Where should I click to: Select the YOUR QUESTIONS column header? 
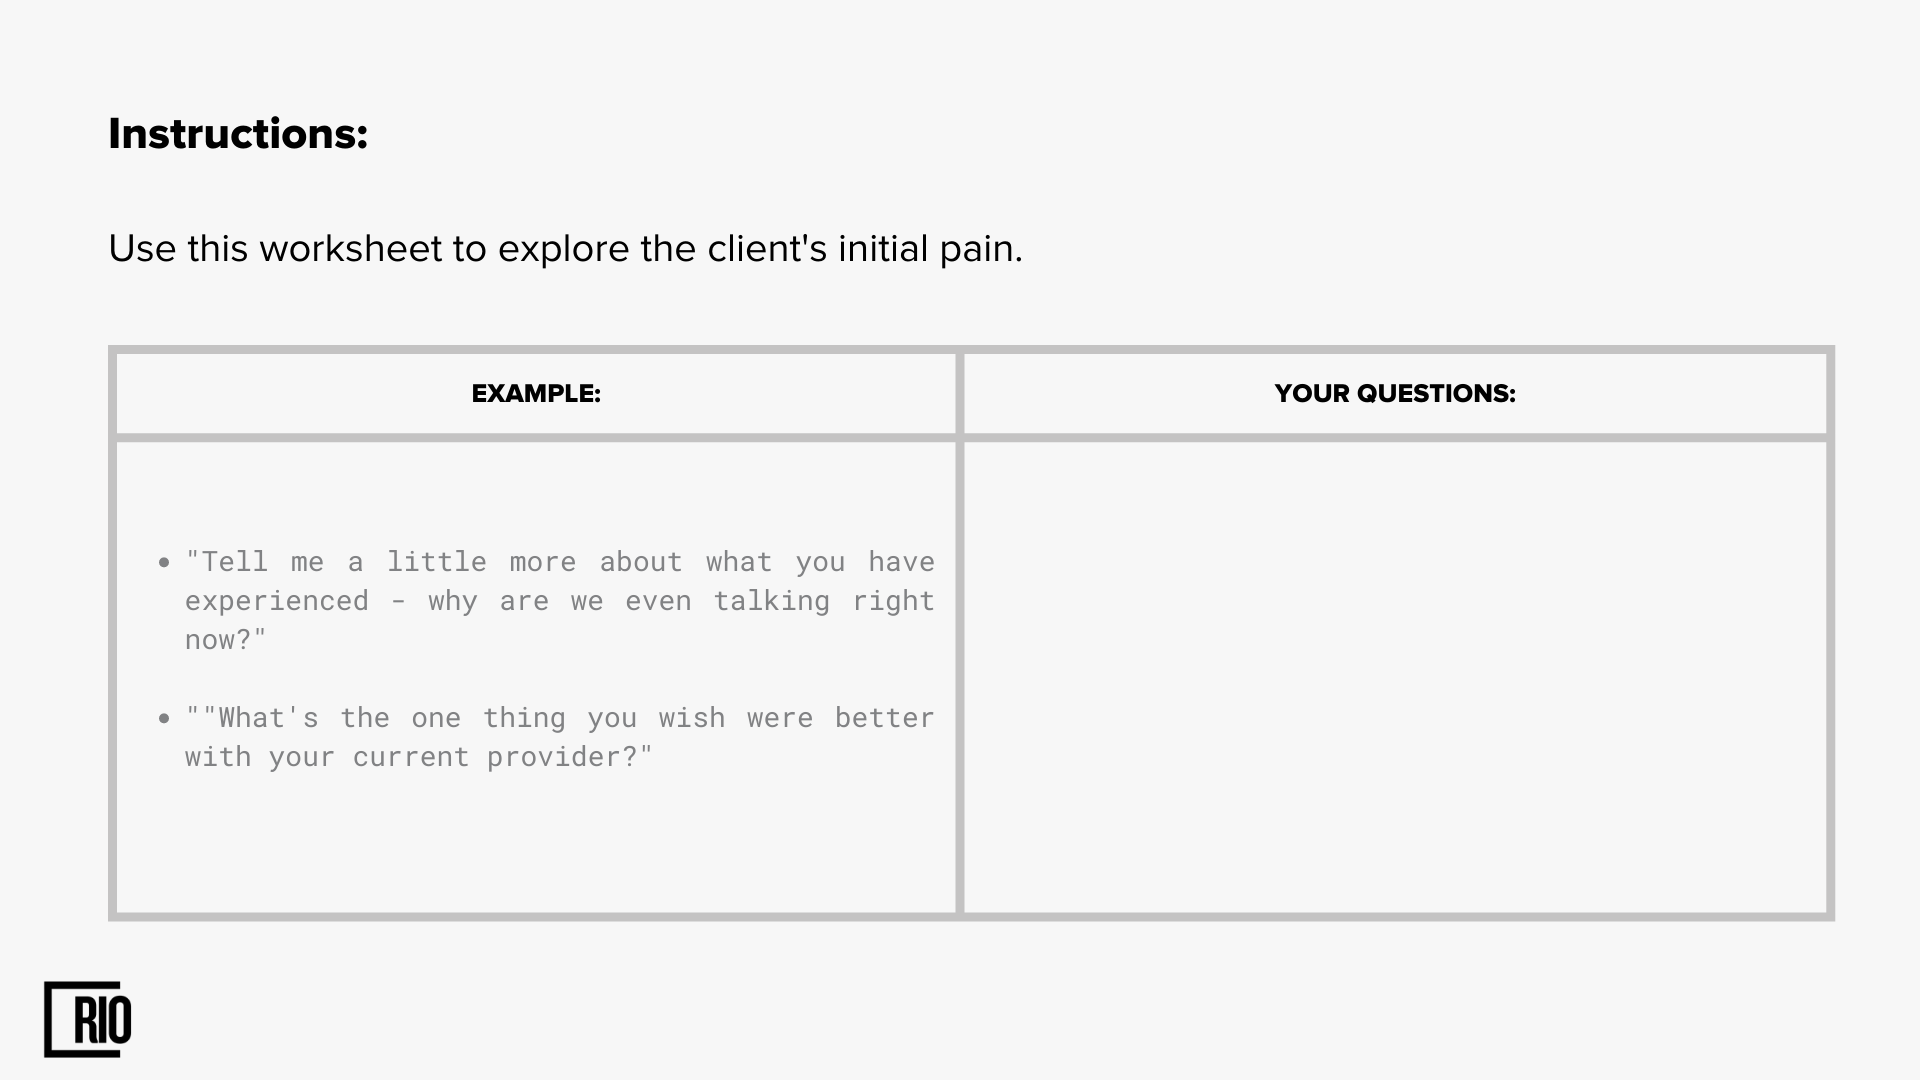pyautogui.click(x=1395, y=394)
